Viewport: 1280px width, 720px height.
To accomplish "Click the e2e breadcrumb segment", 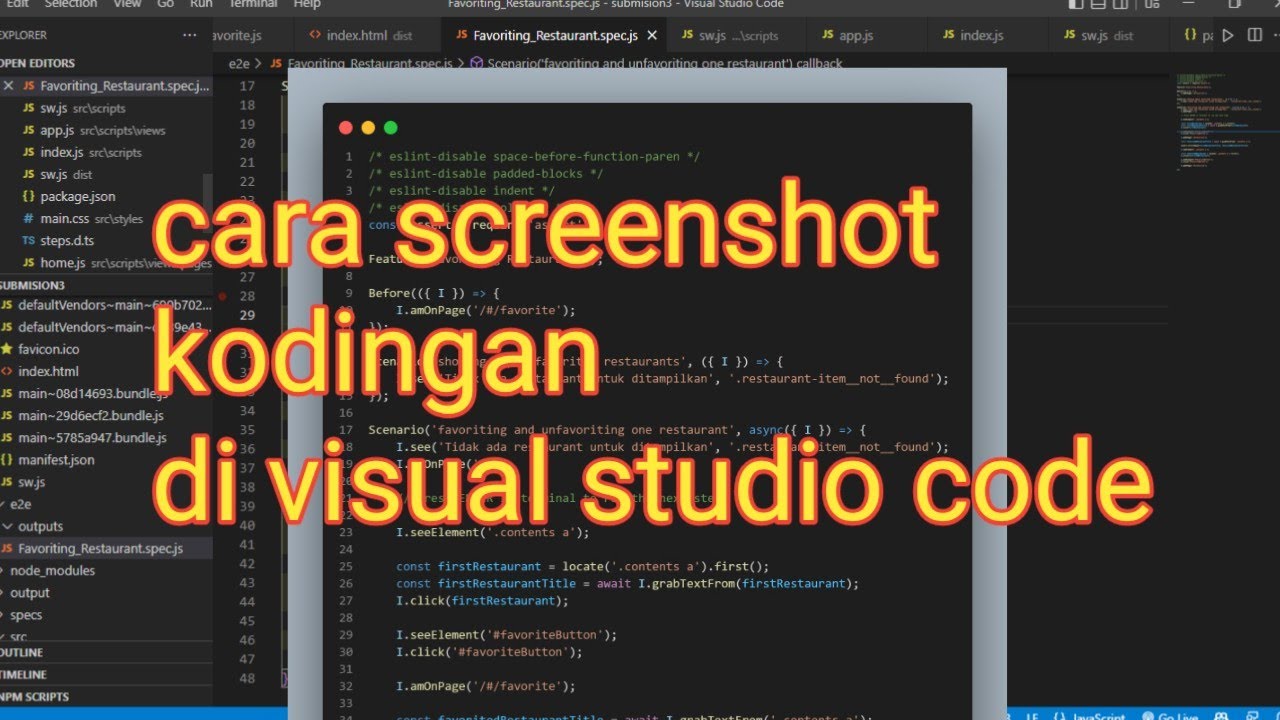I will click(239, 63).
